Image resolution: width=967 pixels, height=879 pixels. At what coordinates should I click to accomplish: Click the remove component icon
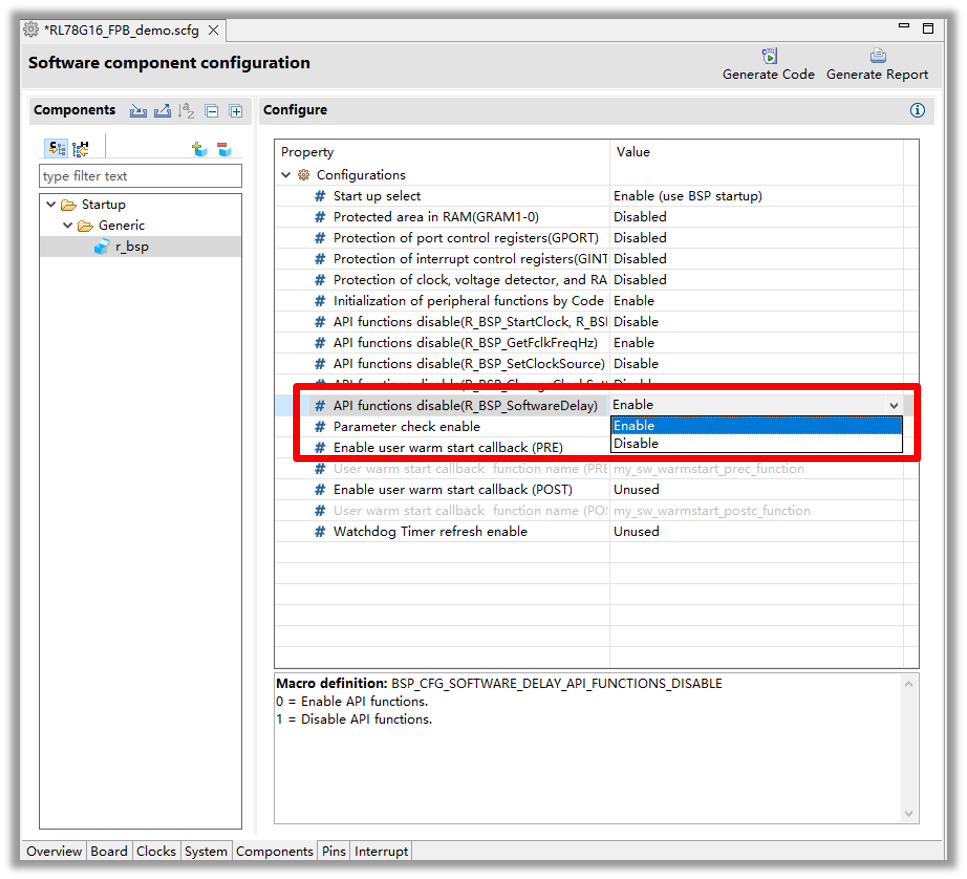pos(224,149)
